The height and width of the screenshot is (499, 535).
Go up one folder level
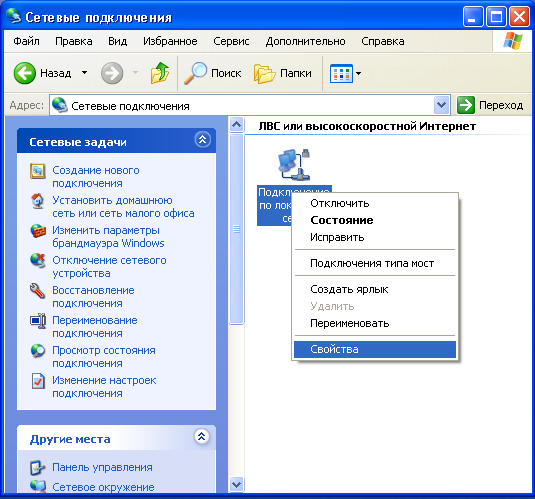[x=160, y=73]
